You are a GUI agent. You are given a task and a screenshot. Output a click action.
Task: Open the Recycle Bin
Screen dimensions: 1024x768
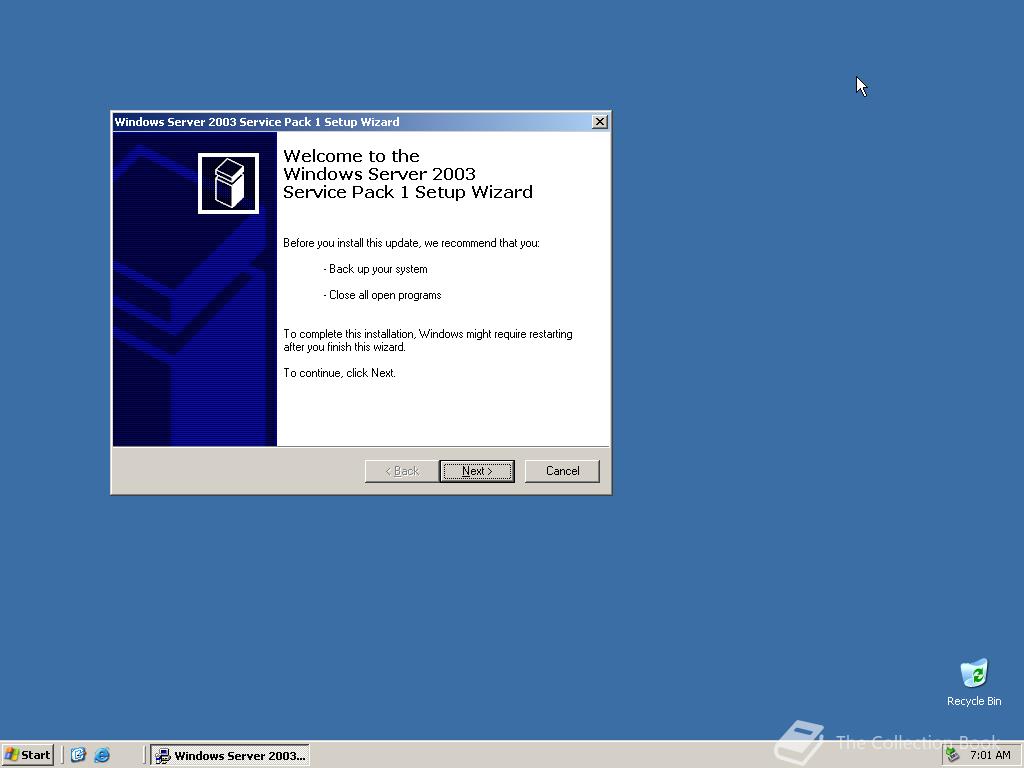tap(973, 673)
